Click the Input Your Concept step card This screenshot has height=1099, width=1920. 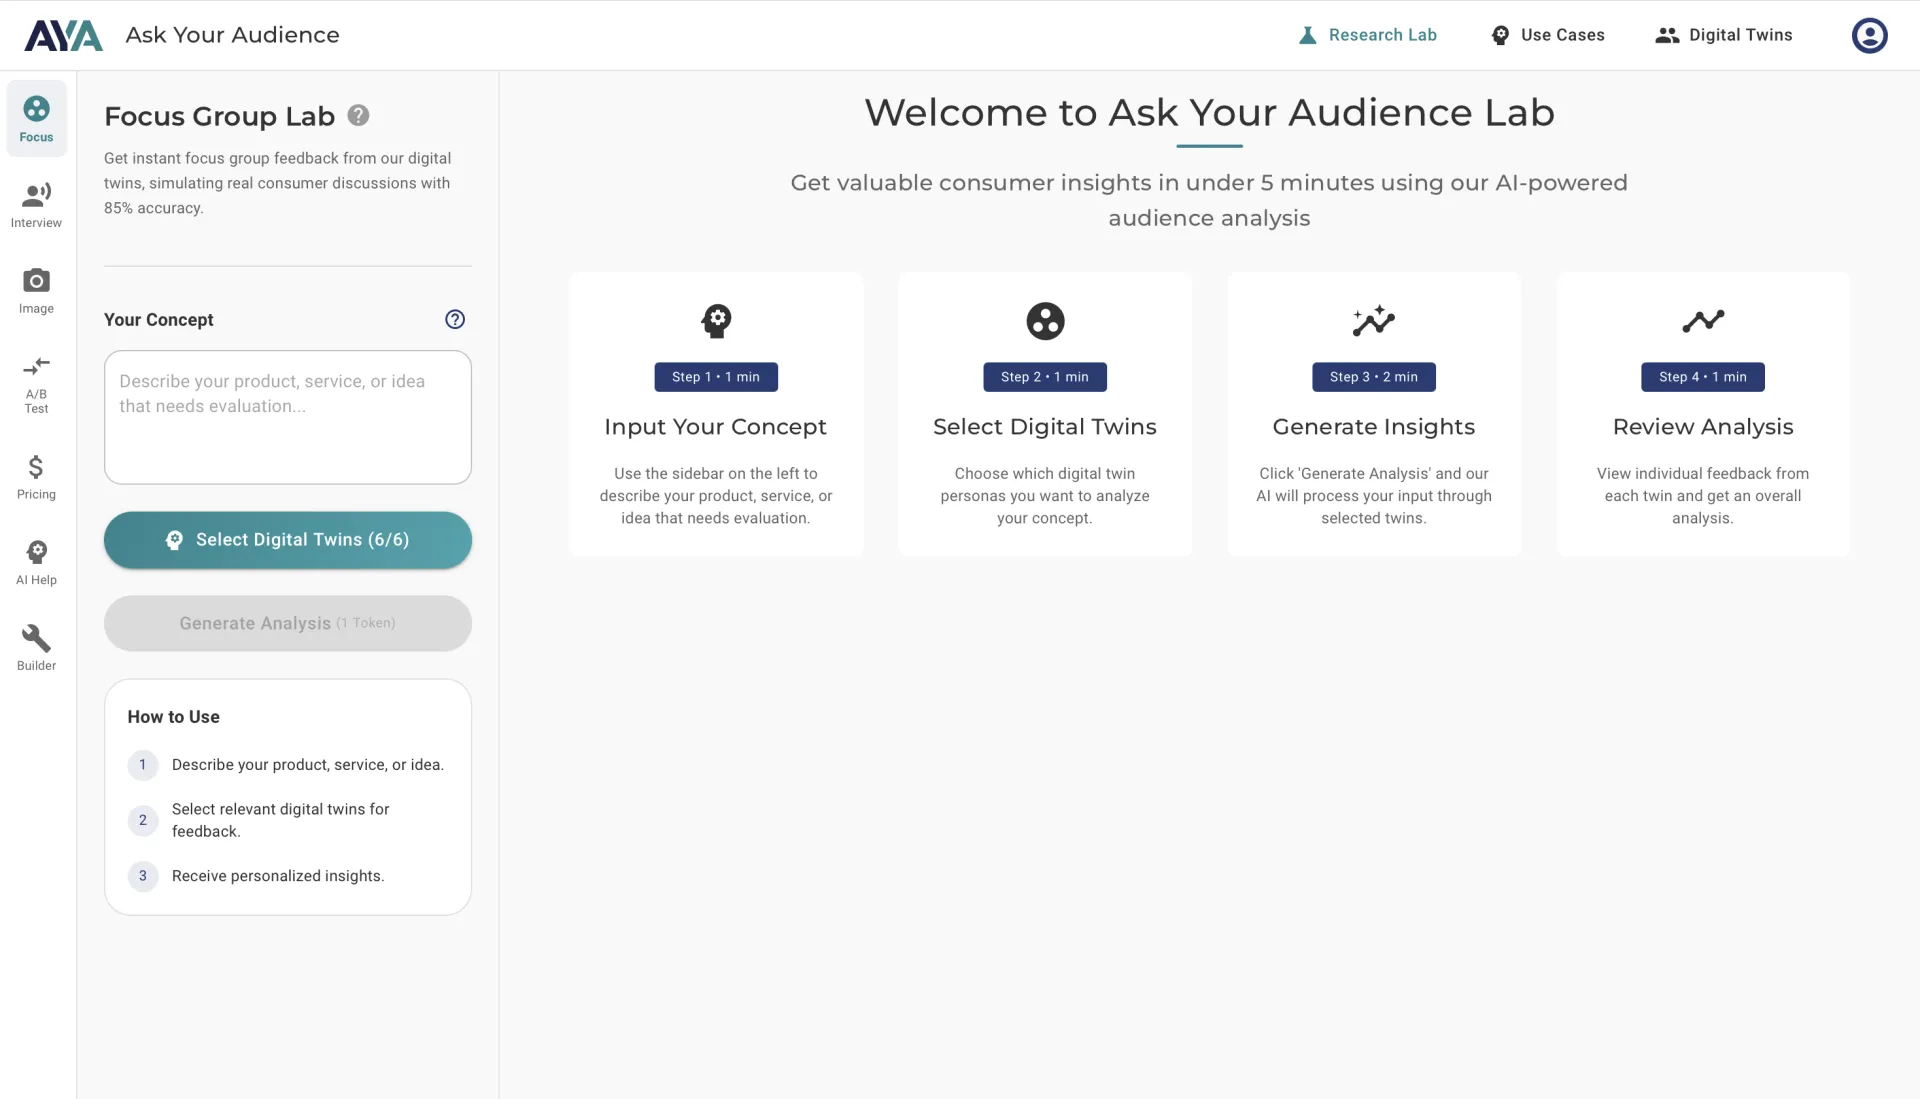[716, 414]
